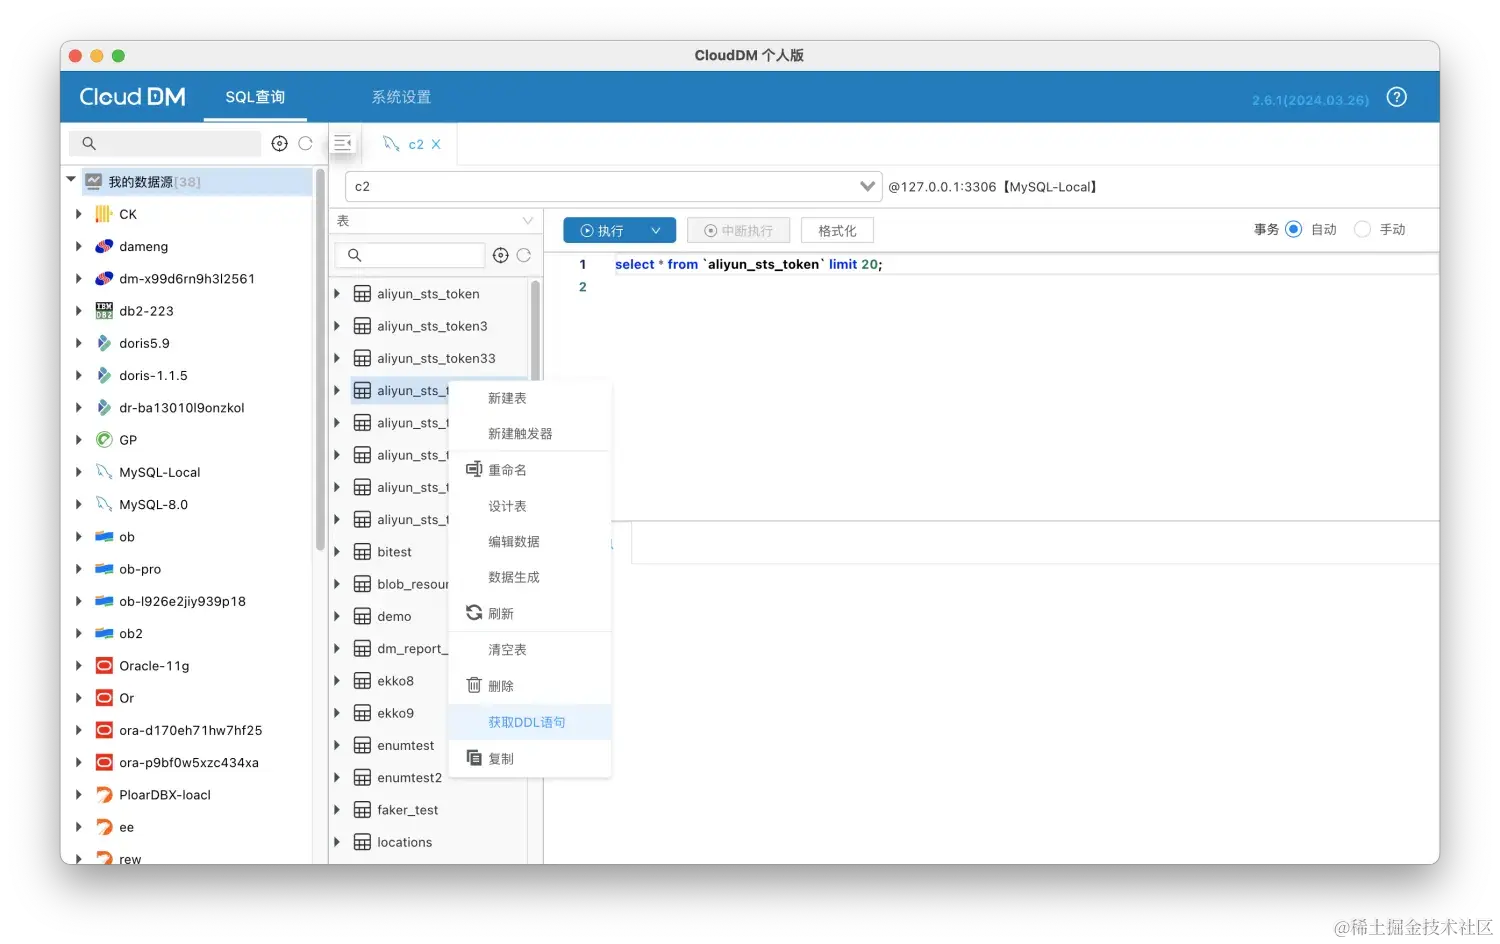1500x944 pixels.
Task: Click the db2-223 IBM icon
Action: [x=104, y=311]
